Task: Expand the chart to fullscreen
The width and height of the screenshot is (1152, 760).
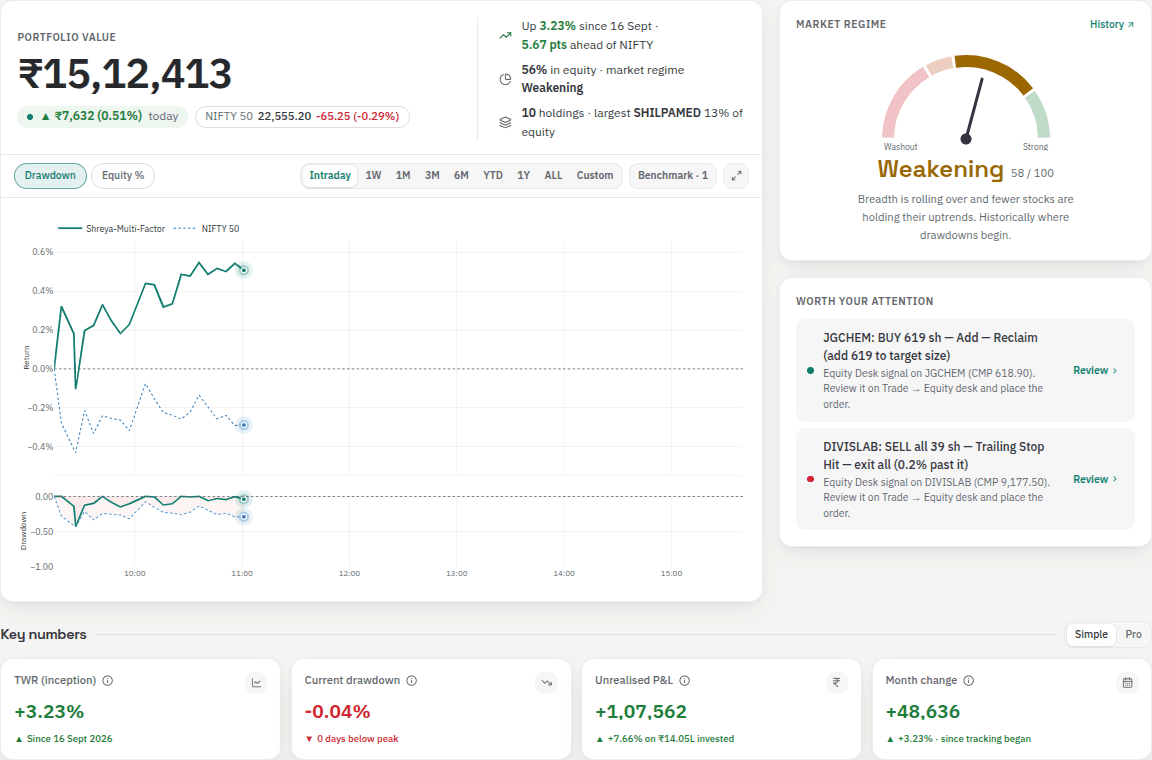Action: click(x=736, y=176)
